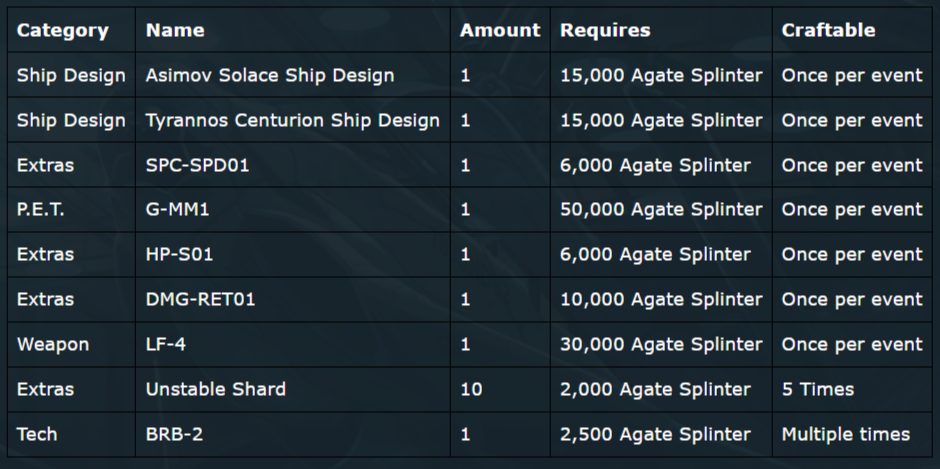Select the LF-4 weapon name
The image size is (940, 469).
pyautogui.click(x=165, y=345)
